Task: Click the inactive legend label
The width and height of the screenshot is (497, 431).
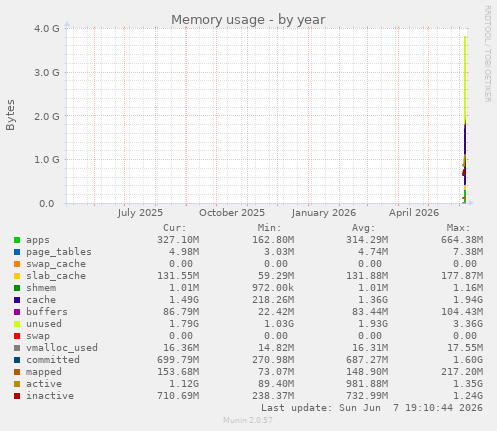Action: (x=50, y=396)
